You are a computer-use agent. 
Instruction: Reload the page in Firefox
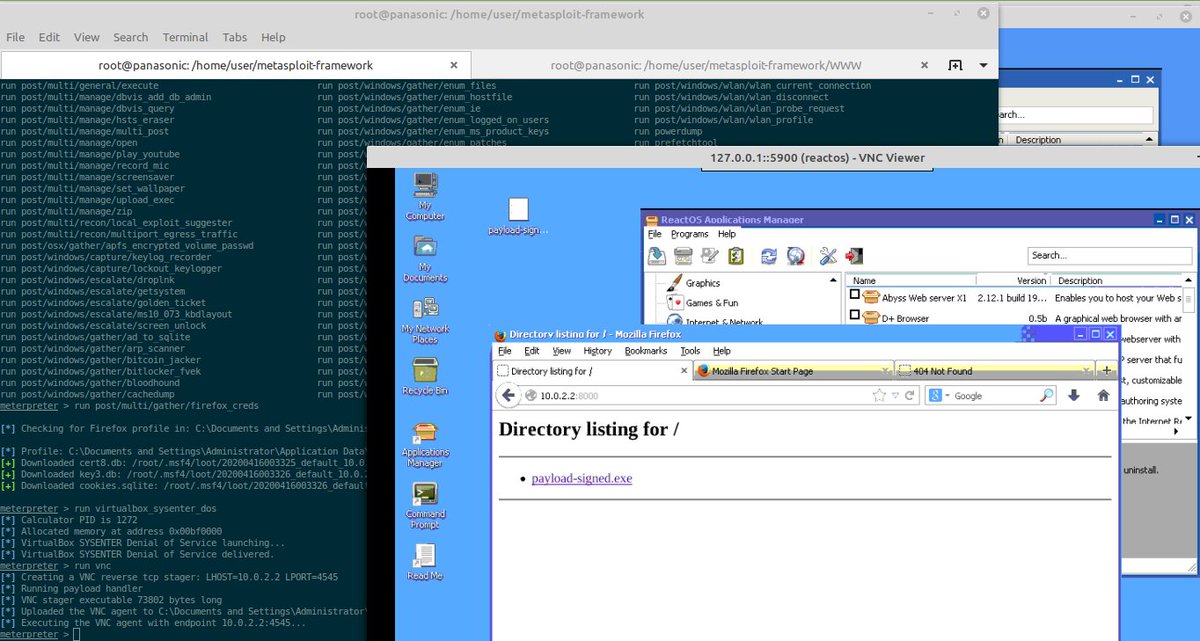tap(910, 396)
